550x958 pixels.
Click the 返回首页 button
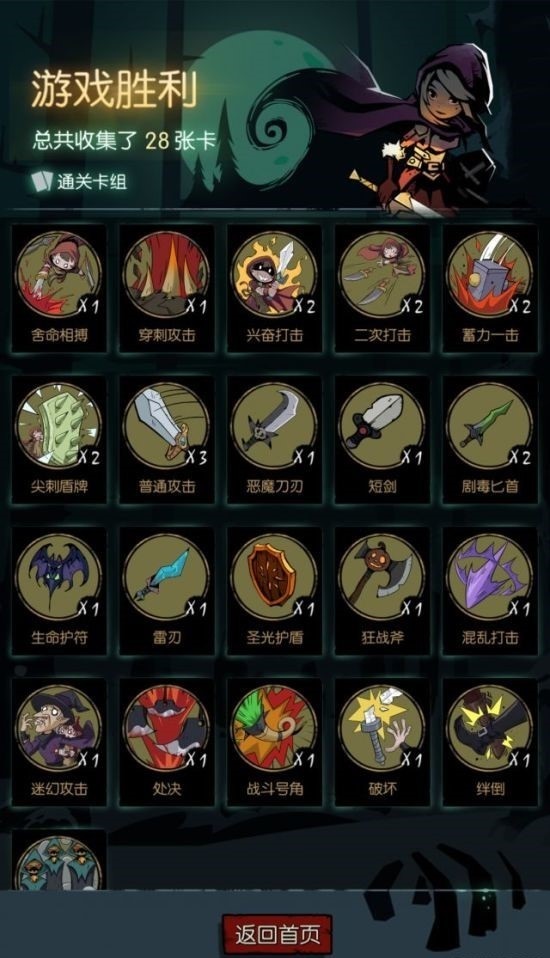[x=277, y=934]
